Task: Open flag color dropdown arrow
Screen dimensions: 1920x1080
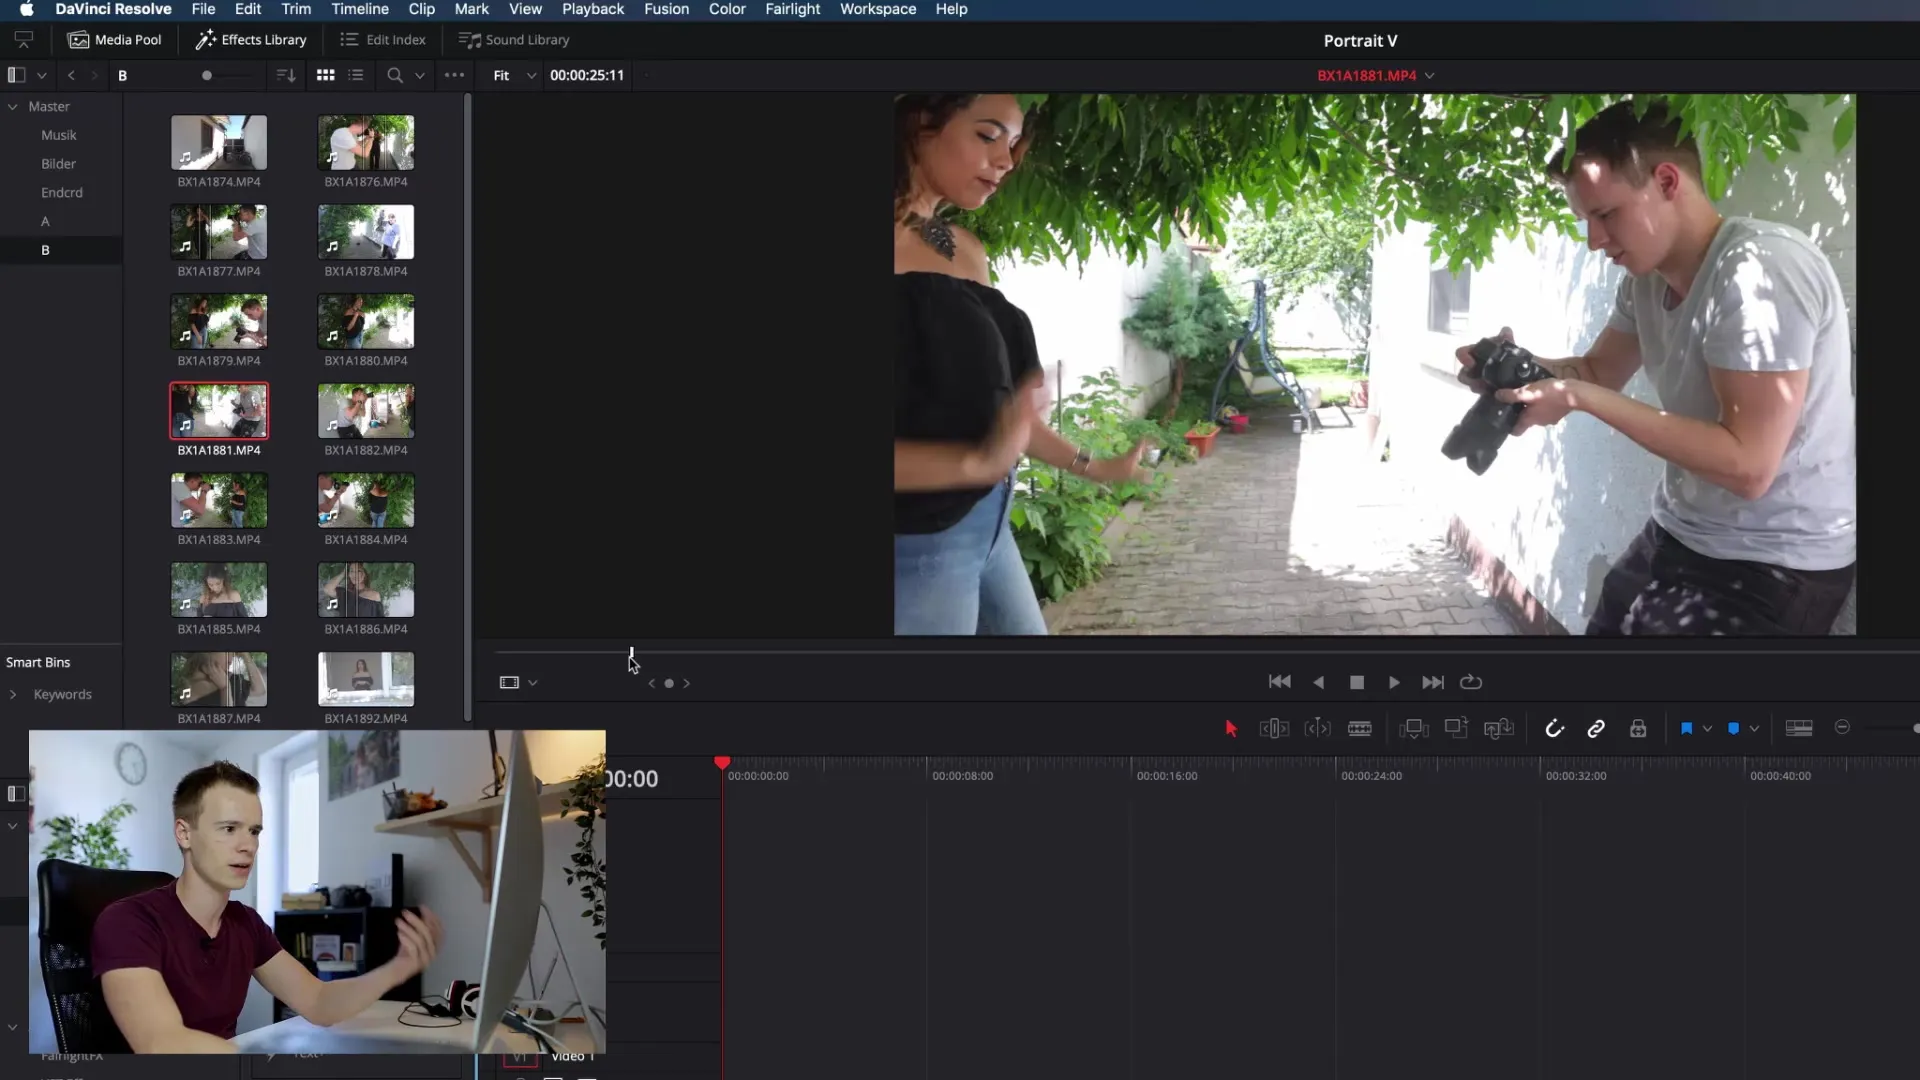Action: (x=1707, y=729)
